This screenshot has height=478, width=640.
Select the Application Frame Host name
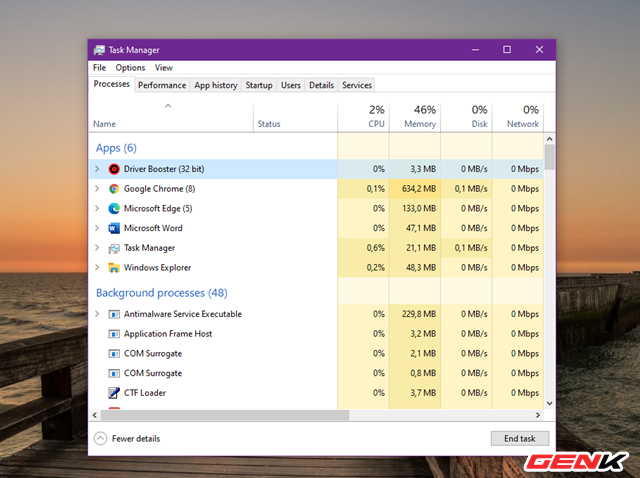[168, 334]
